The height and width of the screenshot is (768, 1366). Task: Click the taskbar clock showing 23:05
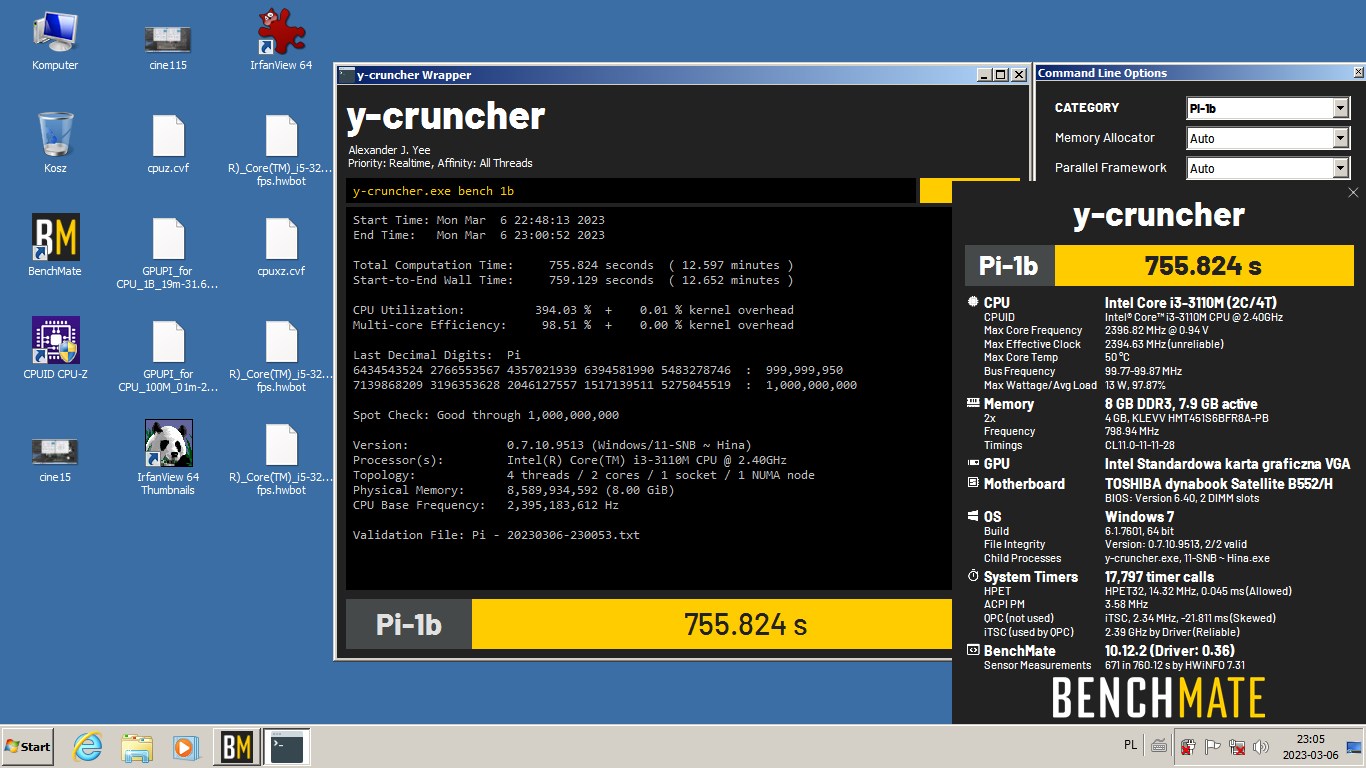(1309, 746)
